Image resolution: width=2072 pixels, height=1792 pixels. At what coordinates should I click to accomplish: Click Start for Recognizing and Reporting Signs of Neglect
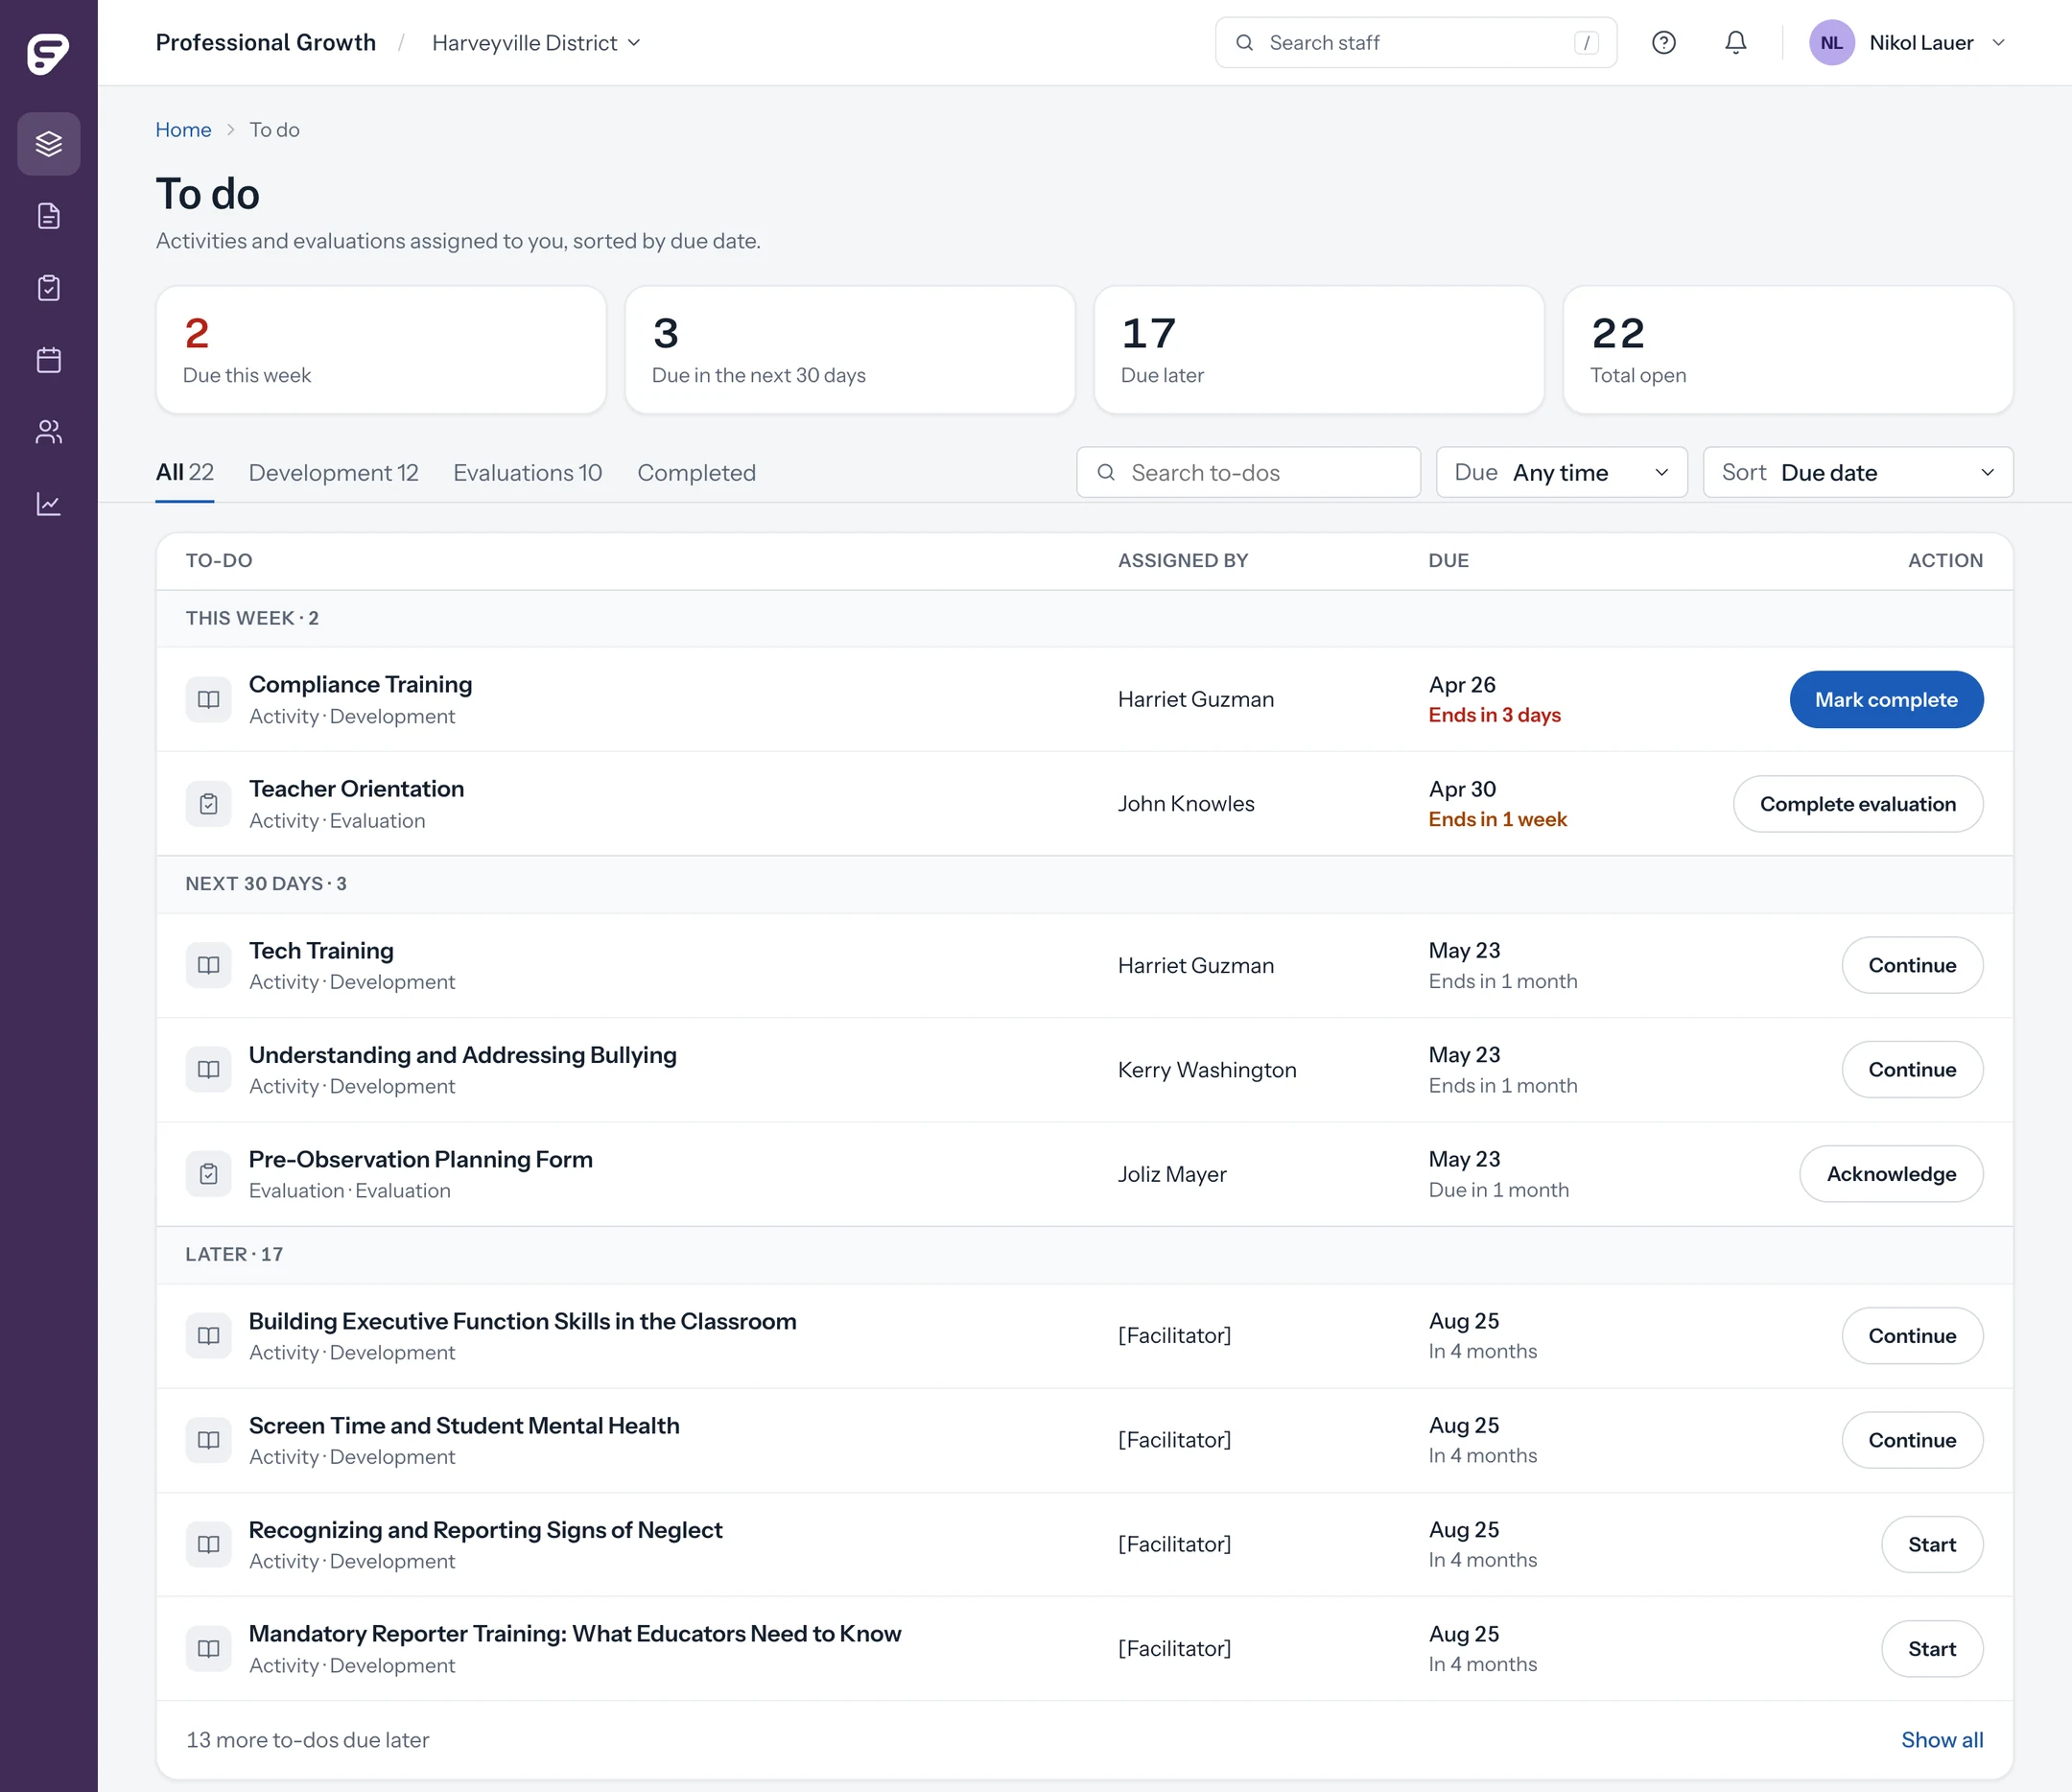click(1932, 1545)
